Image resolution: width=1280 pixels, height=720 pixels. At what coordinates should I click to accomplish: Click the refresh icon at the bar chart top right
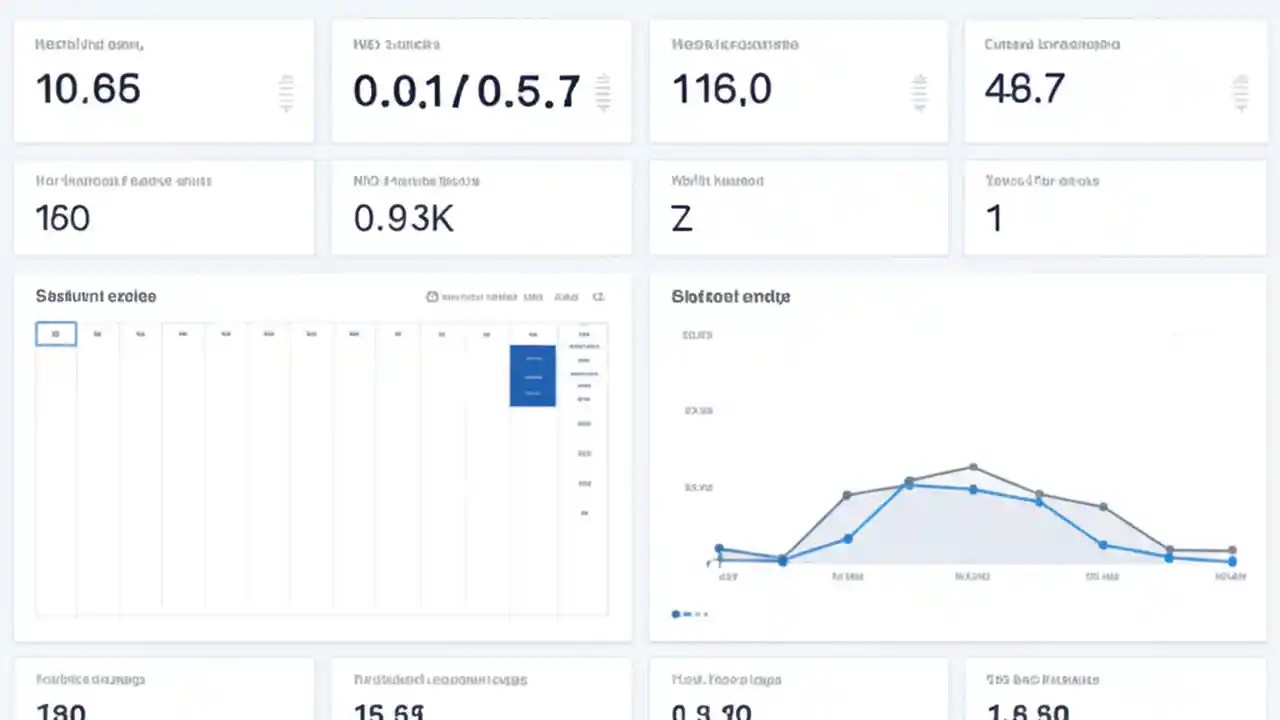click(x=599, y=296)
